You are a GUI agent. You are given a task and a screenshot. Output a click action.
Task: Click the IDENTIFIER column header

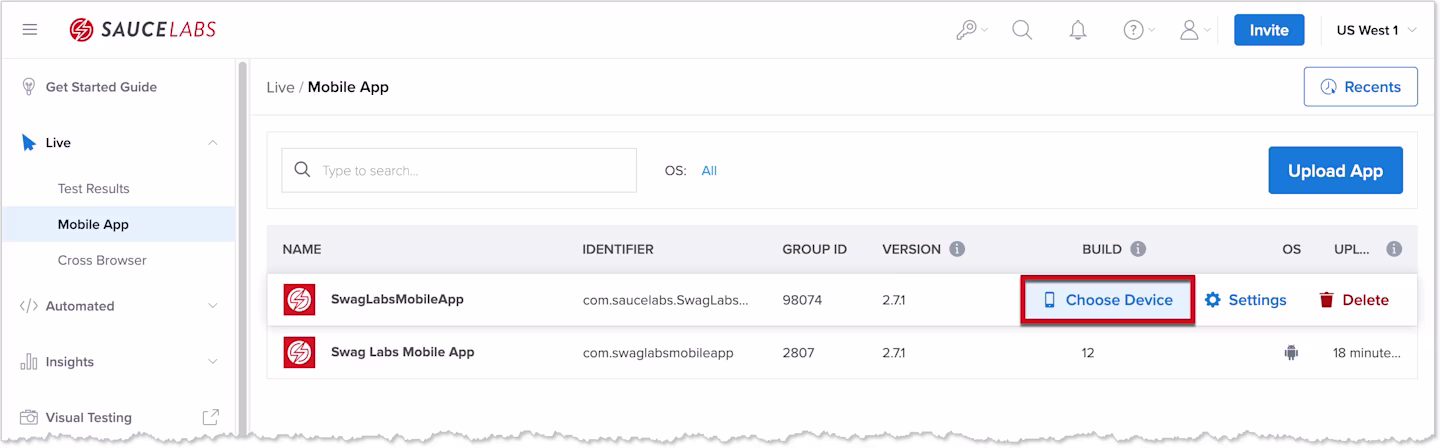pos(618,249)
